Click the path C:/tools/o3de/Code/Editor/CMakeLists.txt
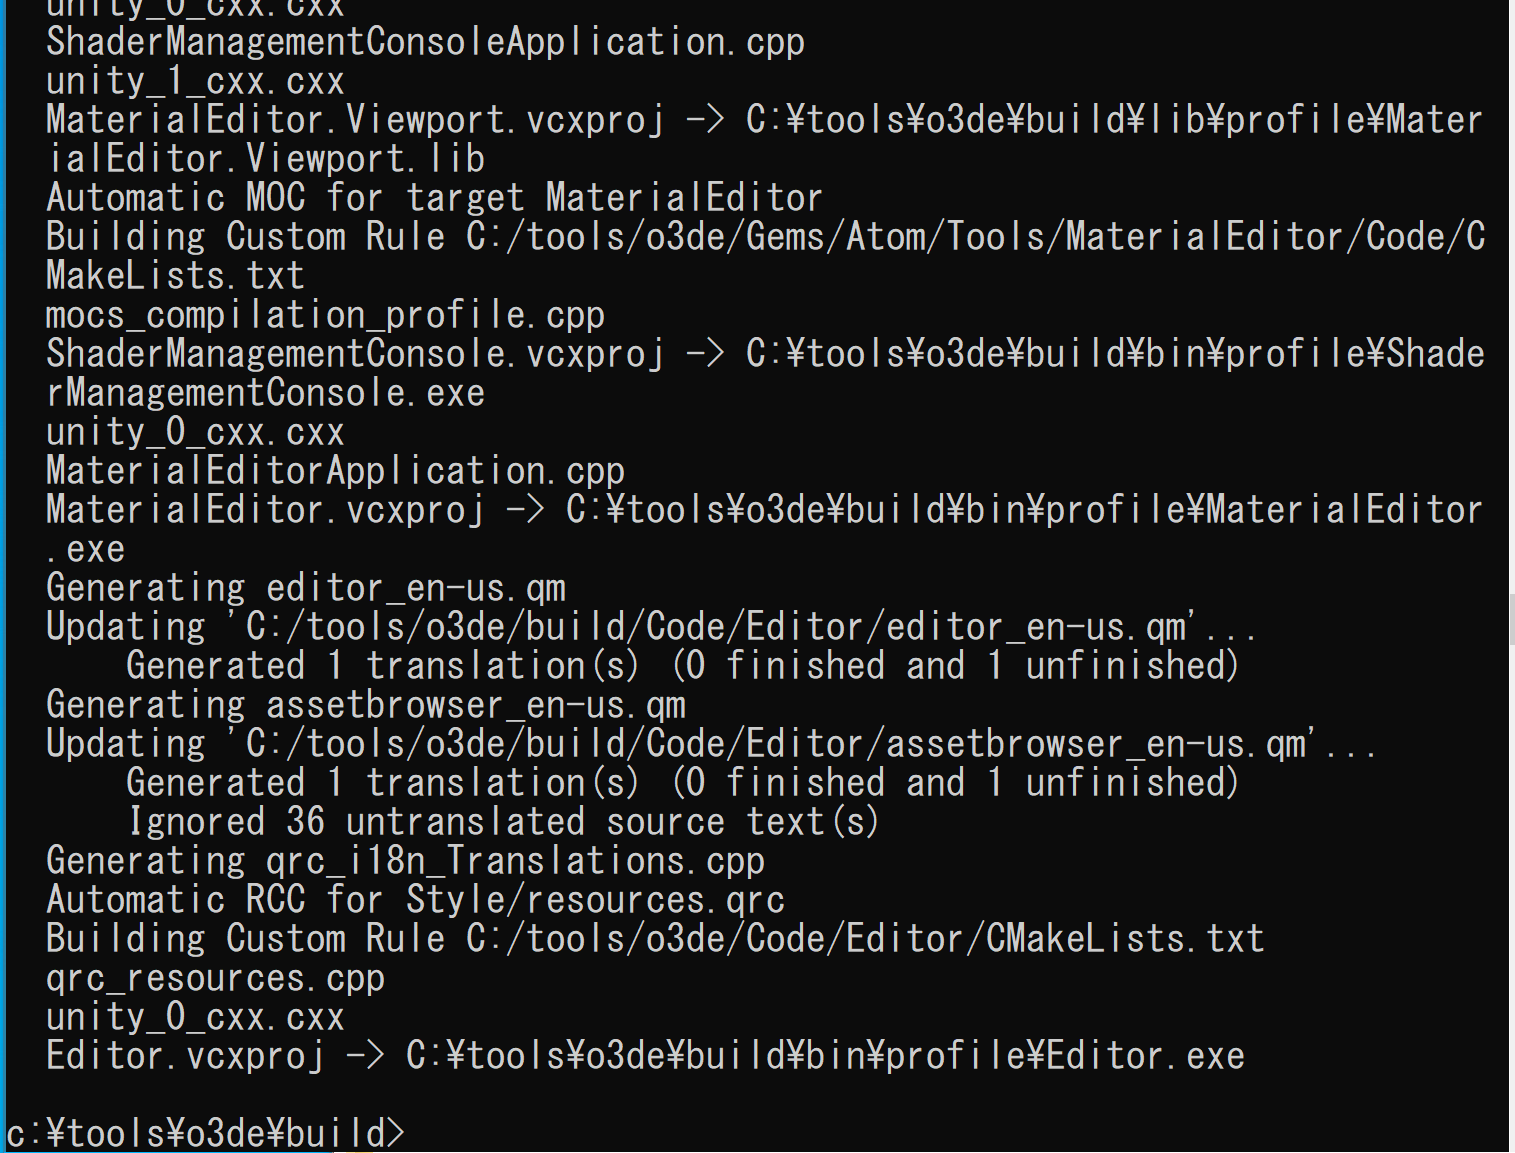This screenshot has height=1153, width=1515. (865, 939)
